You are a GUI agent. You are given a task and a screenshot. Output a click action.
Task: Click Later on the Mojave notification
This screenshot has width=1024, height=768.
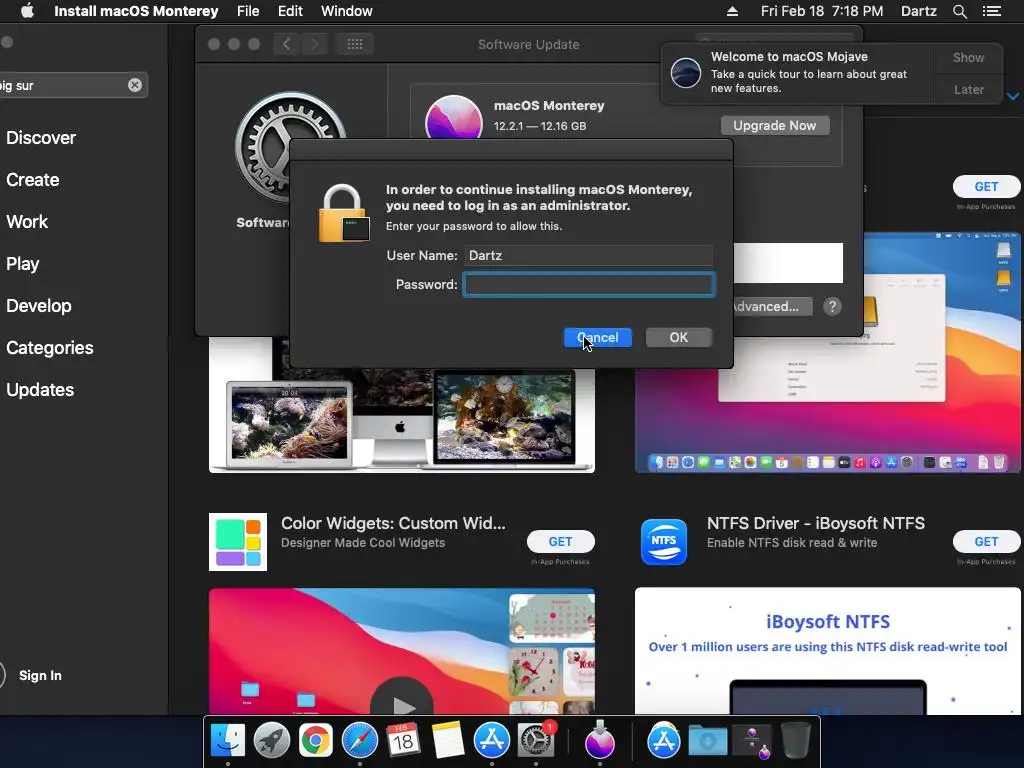pos(968,89)
